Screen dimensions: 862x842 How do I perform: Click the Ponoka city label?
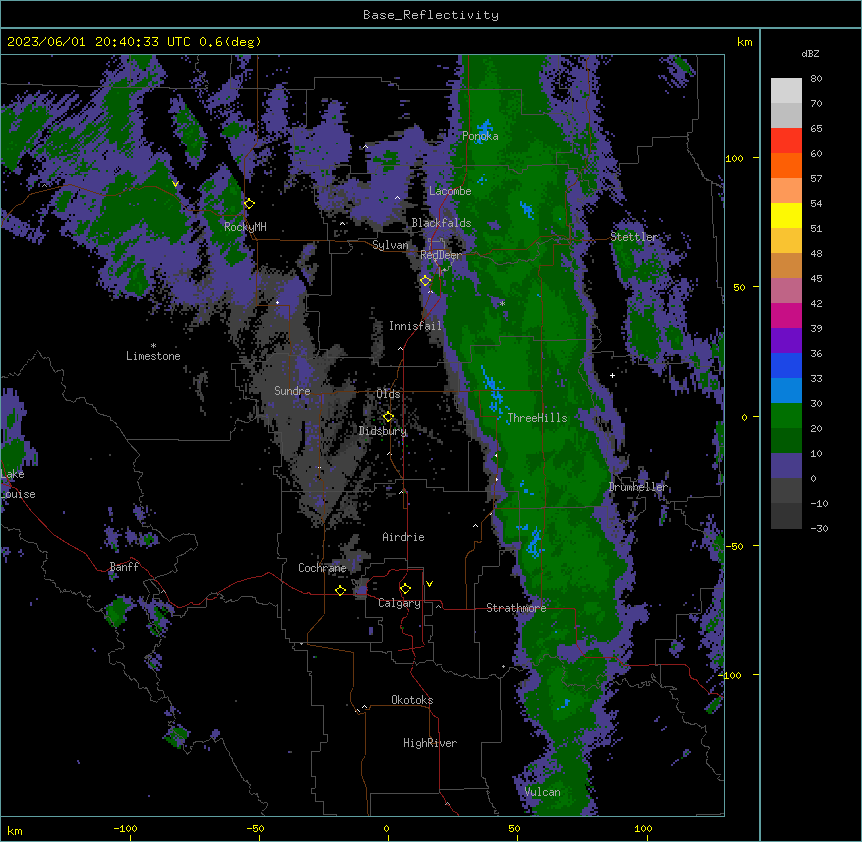coord(480,136)
